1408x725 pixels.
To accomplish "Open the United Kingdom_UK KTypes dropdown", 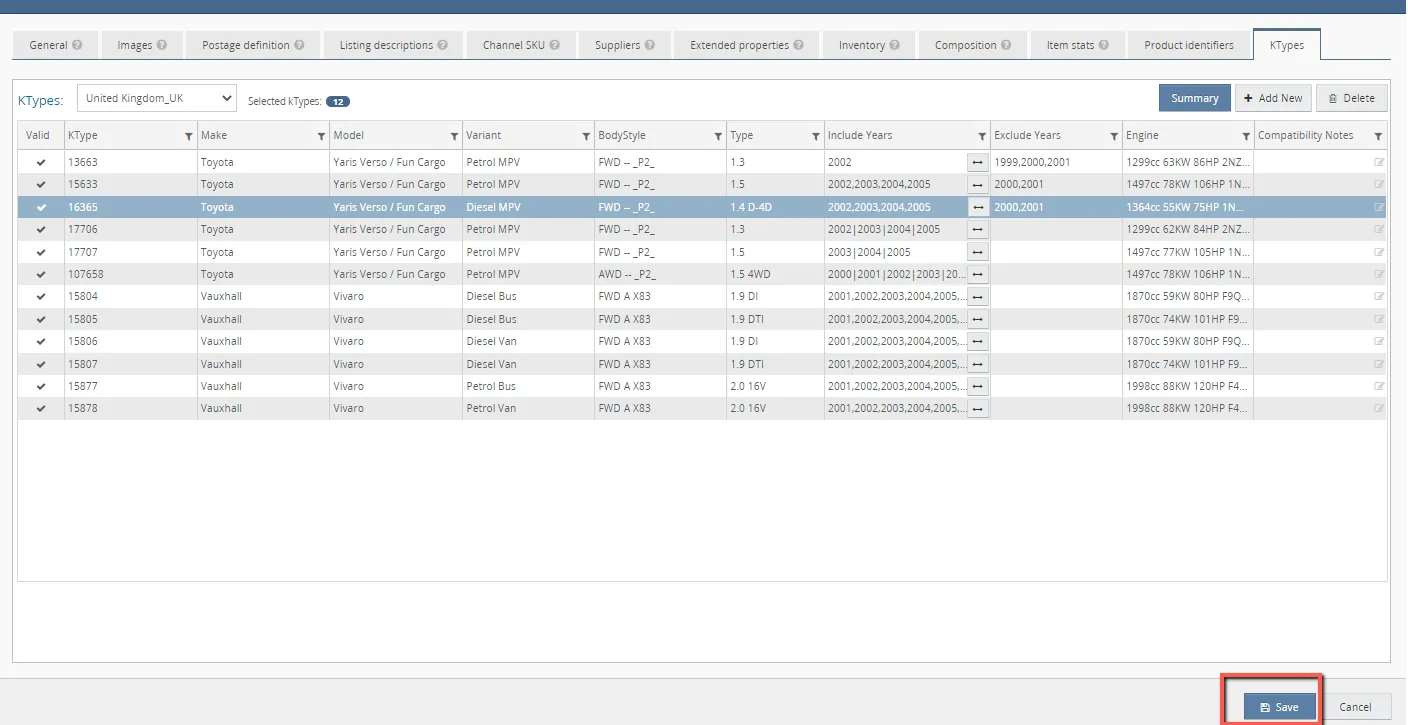I will click(x=157, y=98).
